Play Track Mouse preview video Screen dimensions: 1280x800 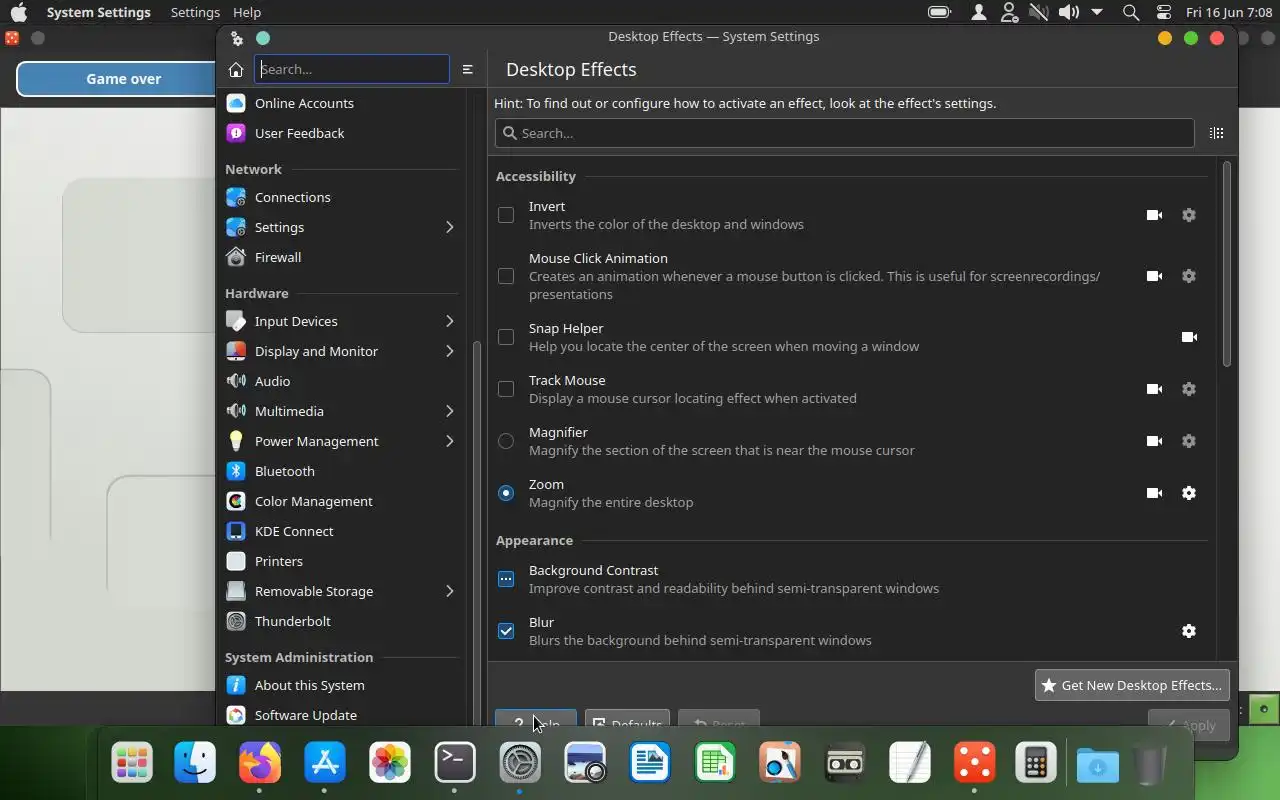coord(1154,389)
